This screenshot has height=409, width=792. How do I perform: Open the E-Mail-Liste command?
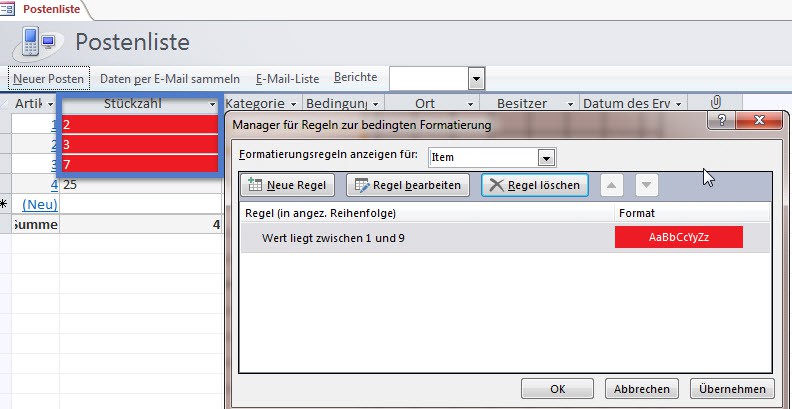pyautogui.click(x=287, y=78)
